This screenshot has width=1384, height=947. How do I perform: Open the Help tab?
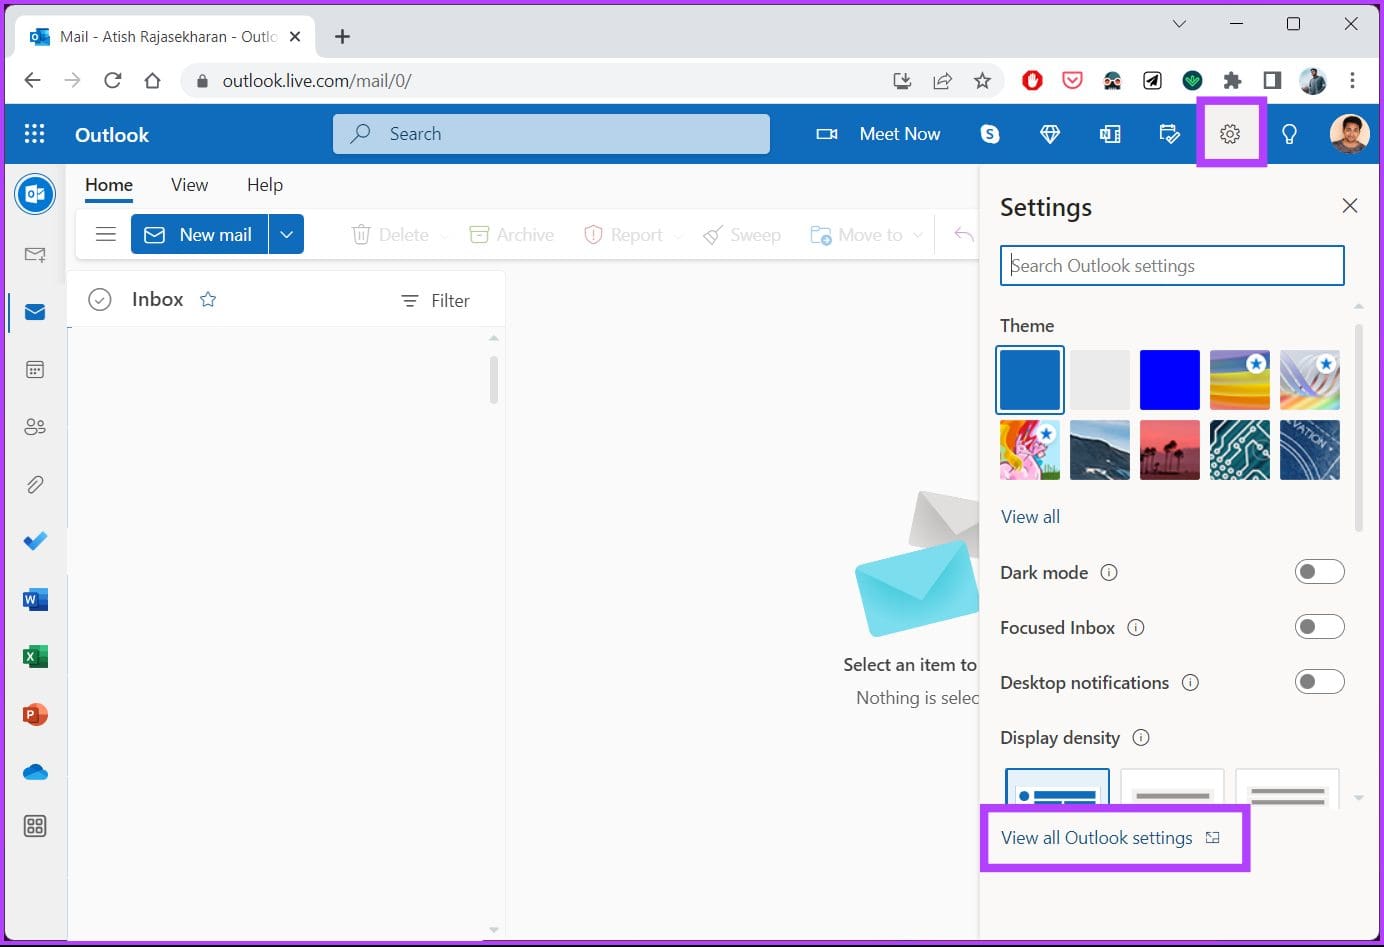265,185
